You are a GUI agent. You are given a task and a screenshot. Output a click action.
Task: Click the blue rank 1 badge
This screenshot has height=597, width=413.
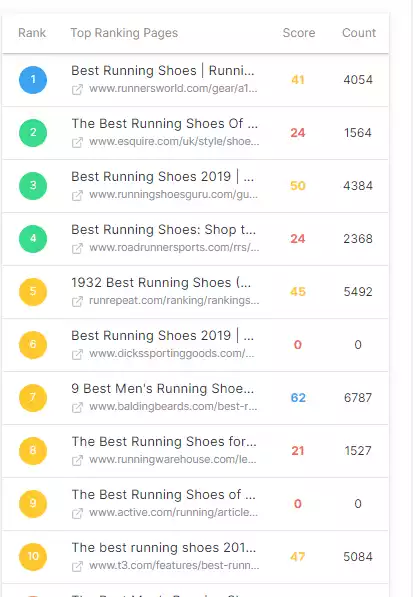[x=33, y=80]
